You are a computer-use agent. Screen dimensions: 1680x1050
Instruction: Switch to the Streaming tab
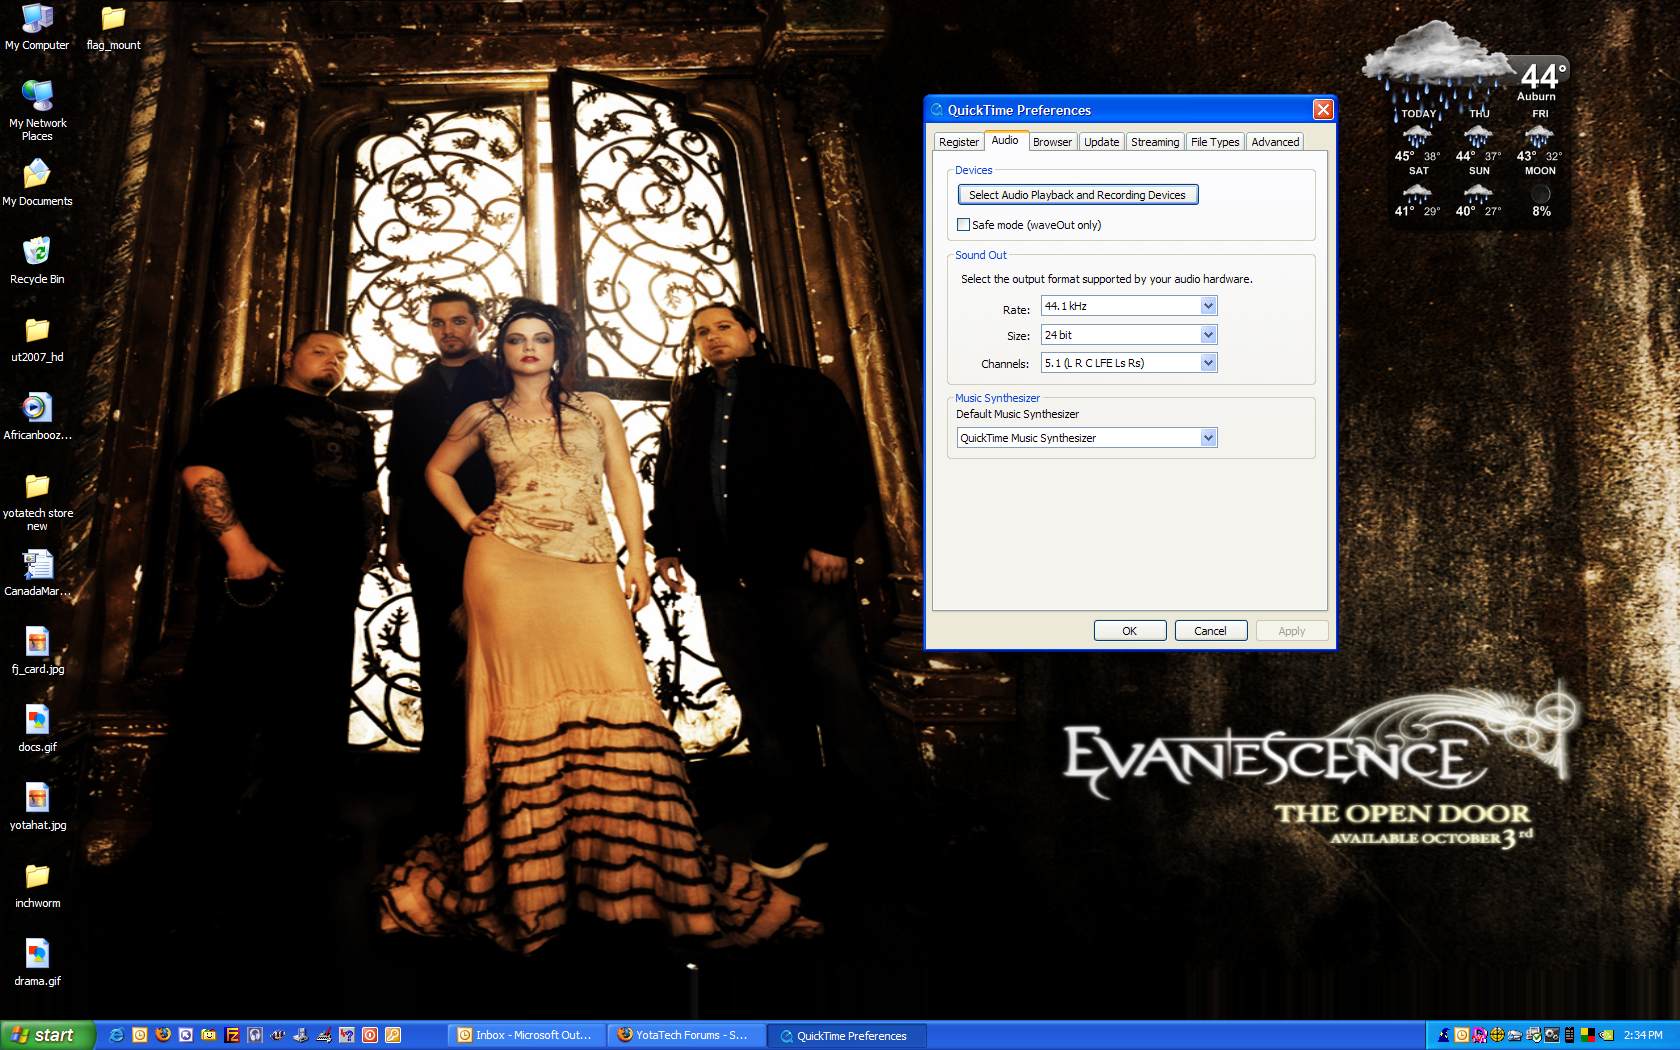tap(1155, 142)
